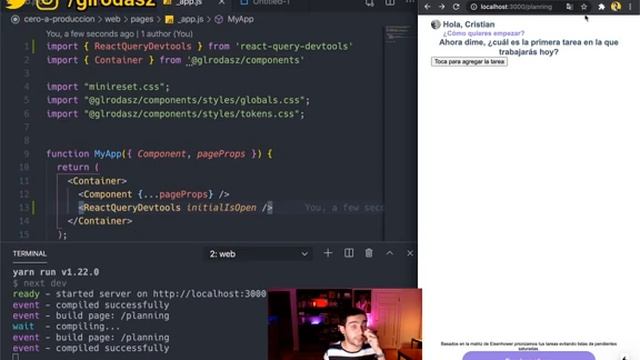Click the JS file icon in breadcrumb
This screenshot has width=640, height=360.
click(x=169, y=19)
